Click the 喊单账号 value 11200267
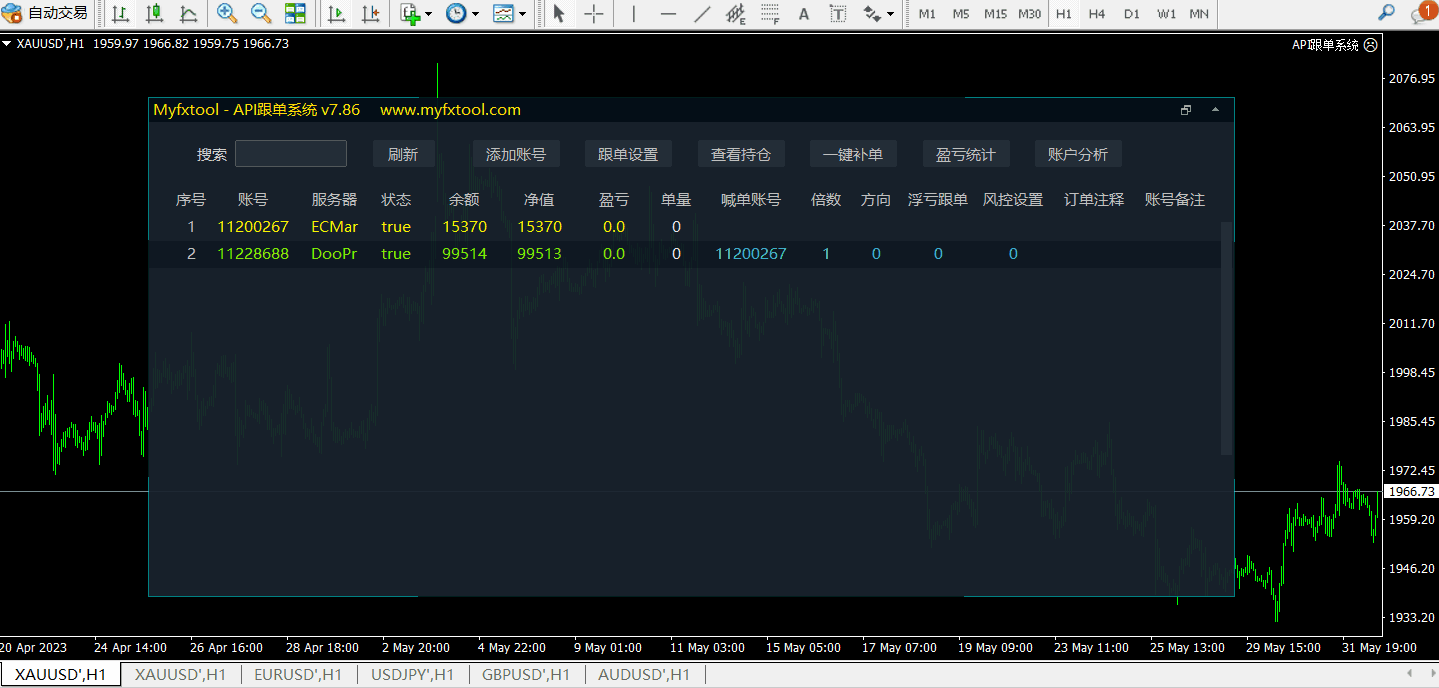The image size is (1439, 688). [x=751, y=254]
